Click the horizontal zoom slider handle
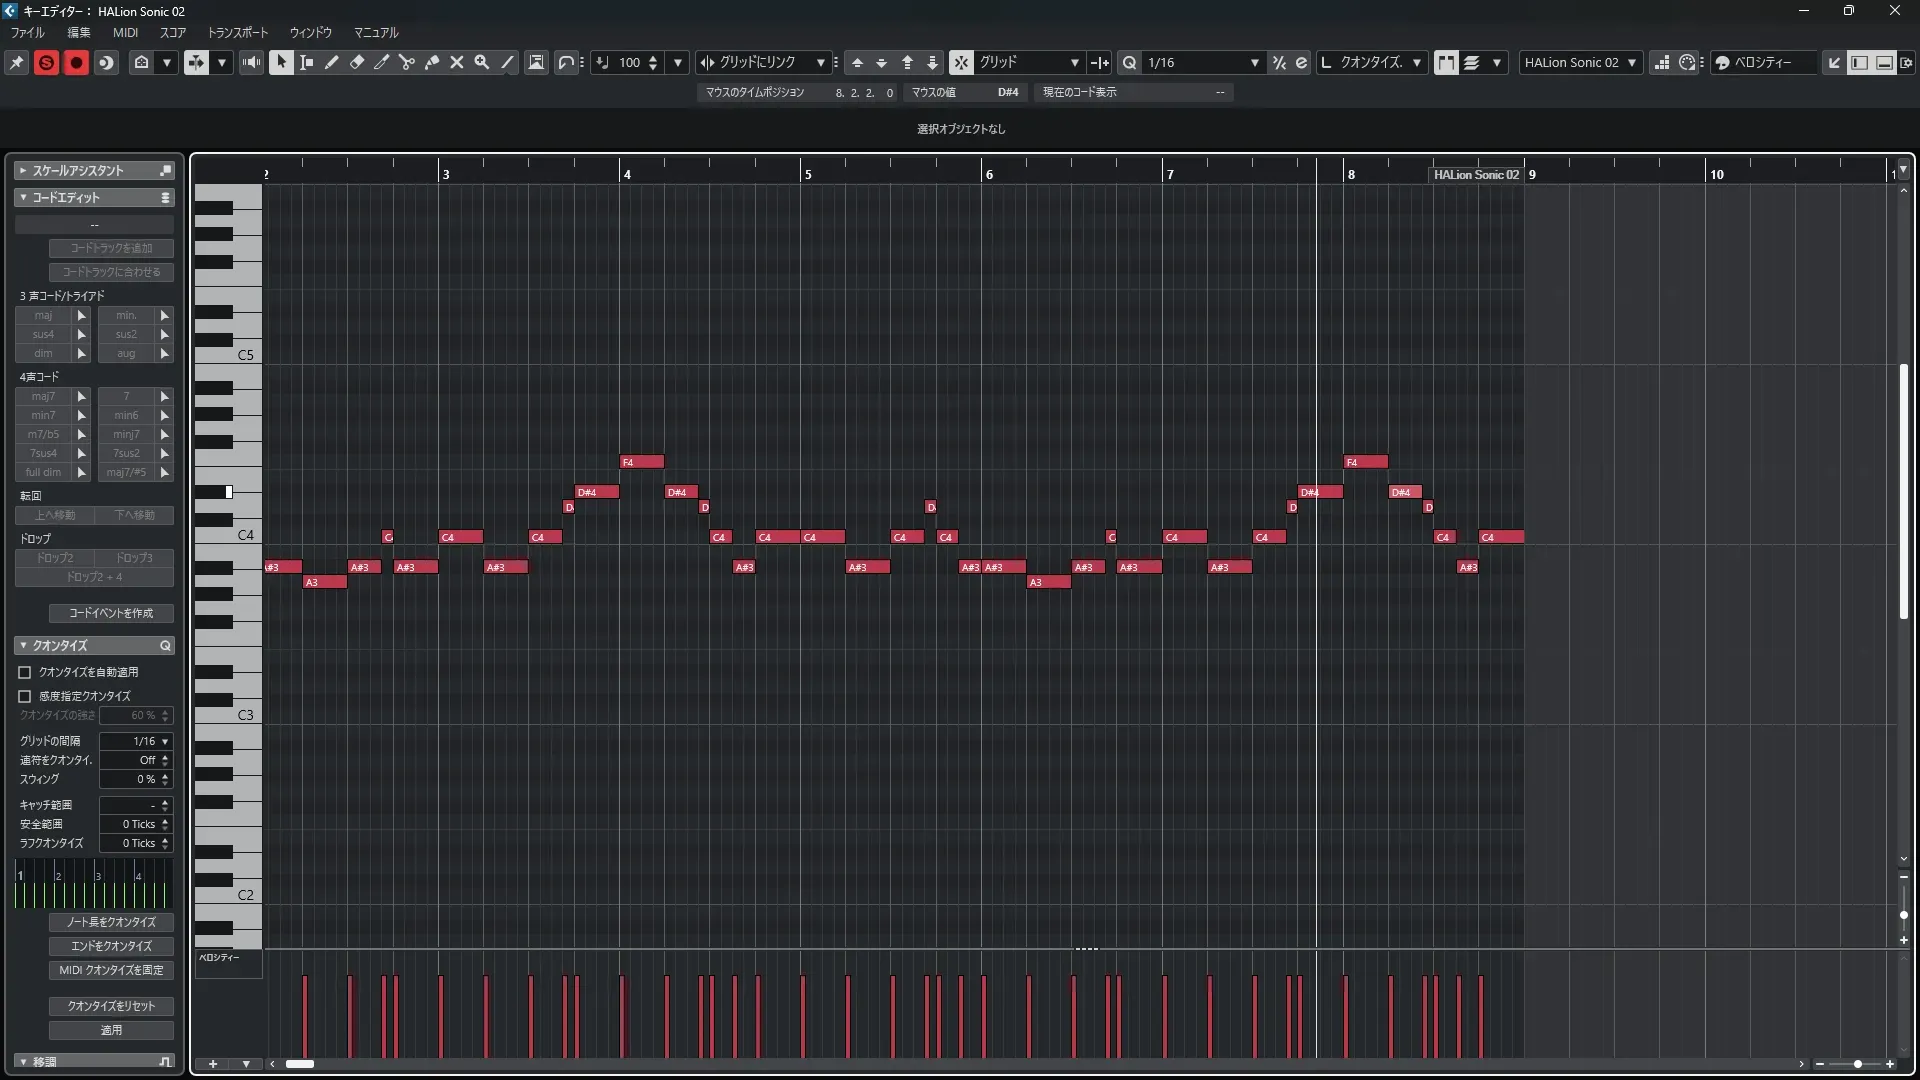Screen dimensions: 1920x1080 tap(1858, 1064)
